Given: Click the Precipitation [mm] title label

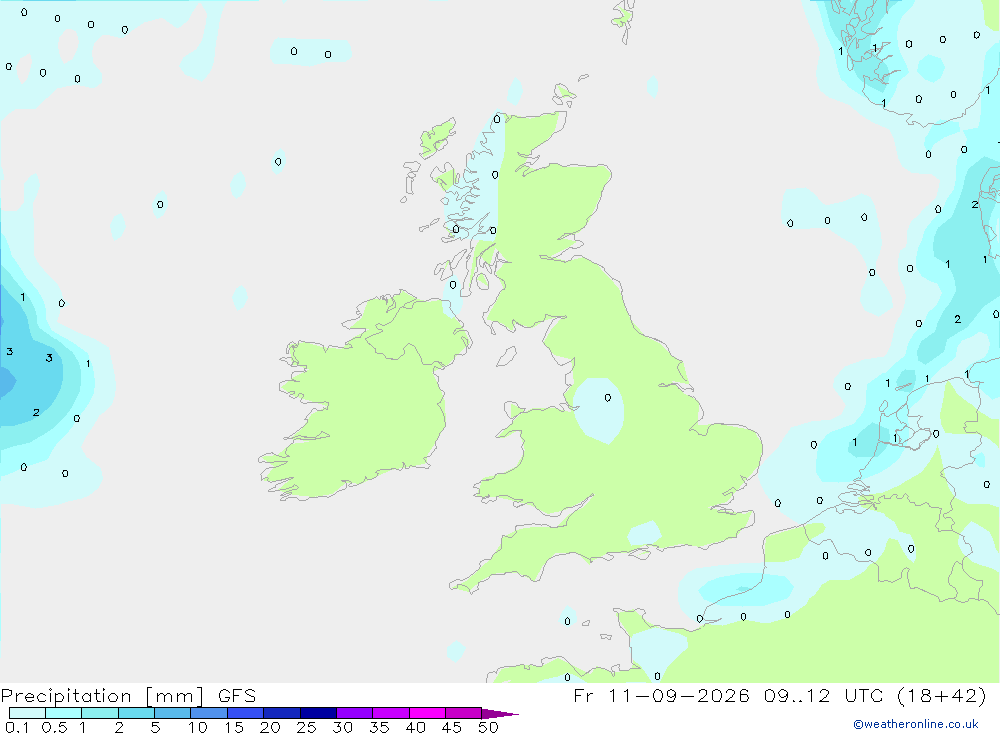Looking at the screenshot, I should (102, 696).
